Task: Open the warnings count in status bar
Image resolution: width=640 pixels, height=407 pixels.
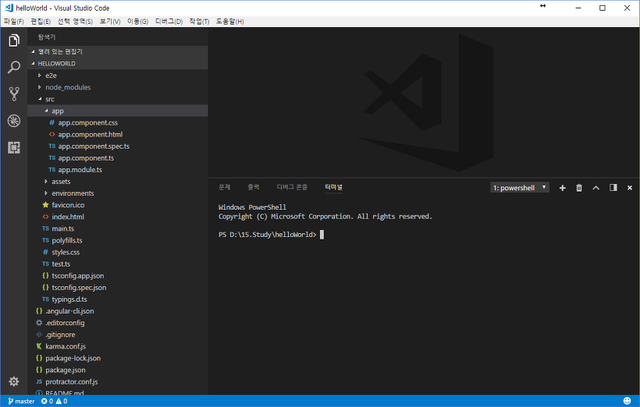Action: click(x=62, y=401)
